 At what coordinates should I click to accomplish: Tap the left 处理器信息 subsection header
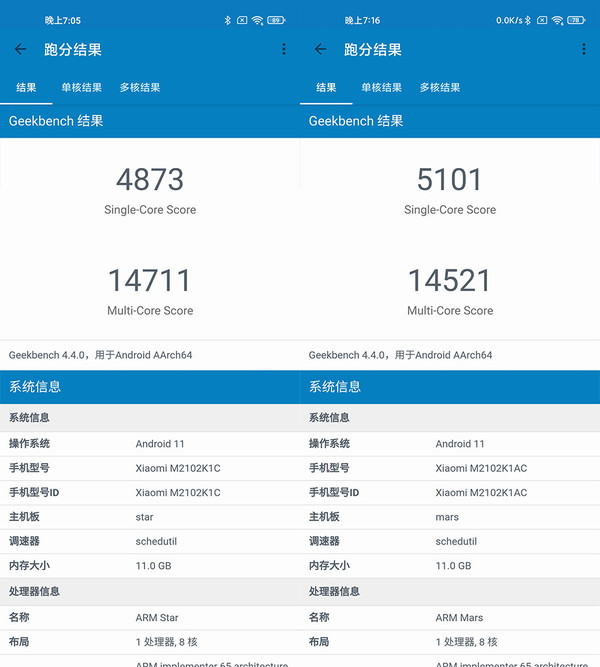[150, 591]
